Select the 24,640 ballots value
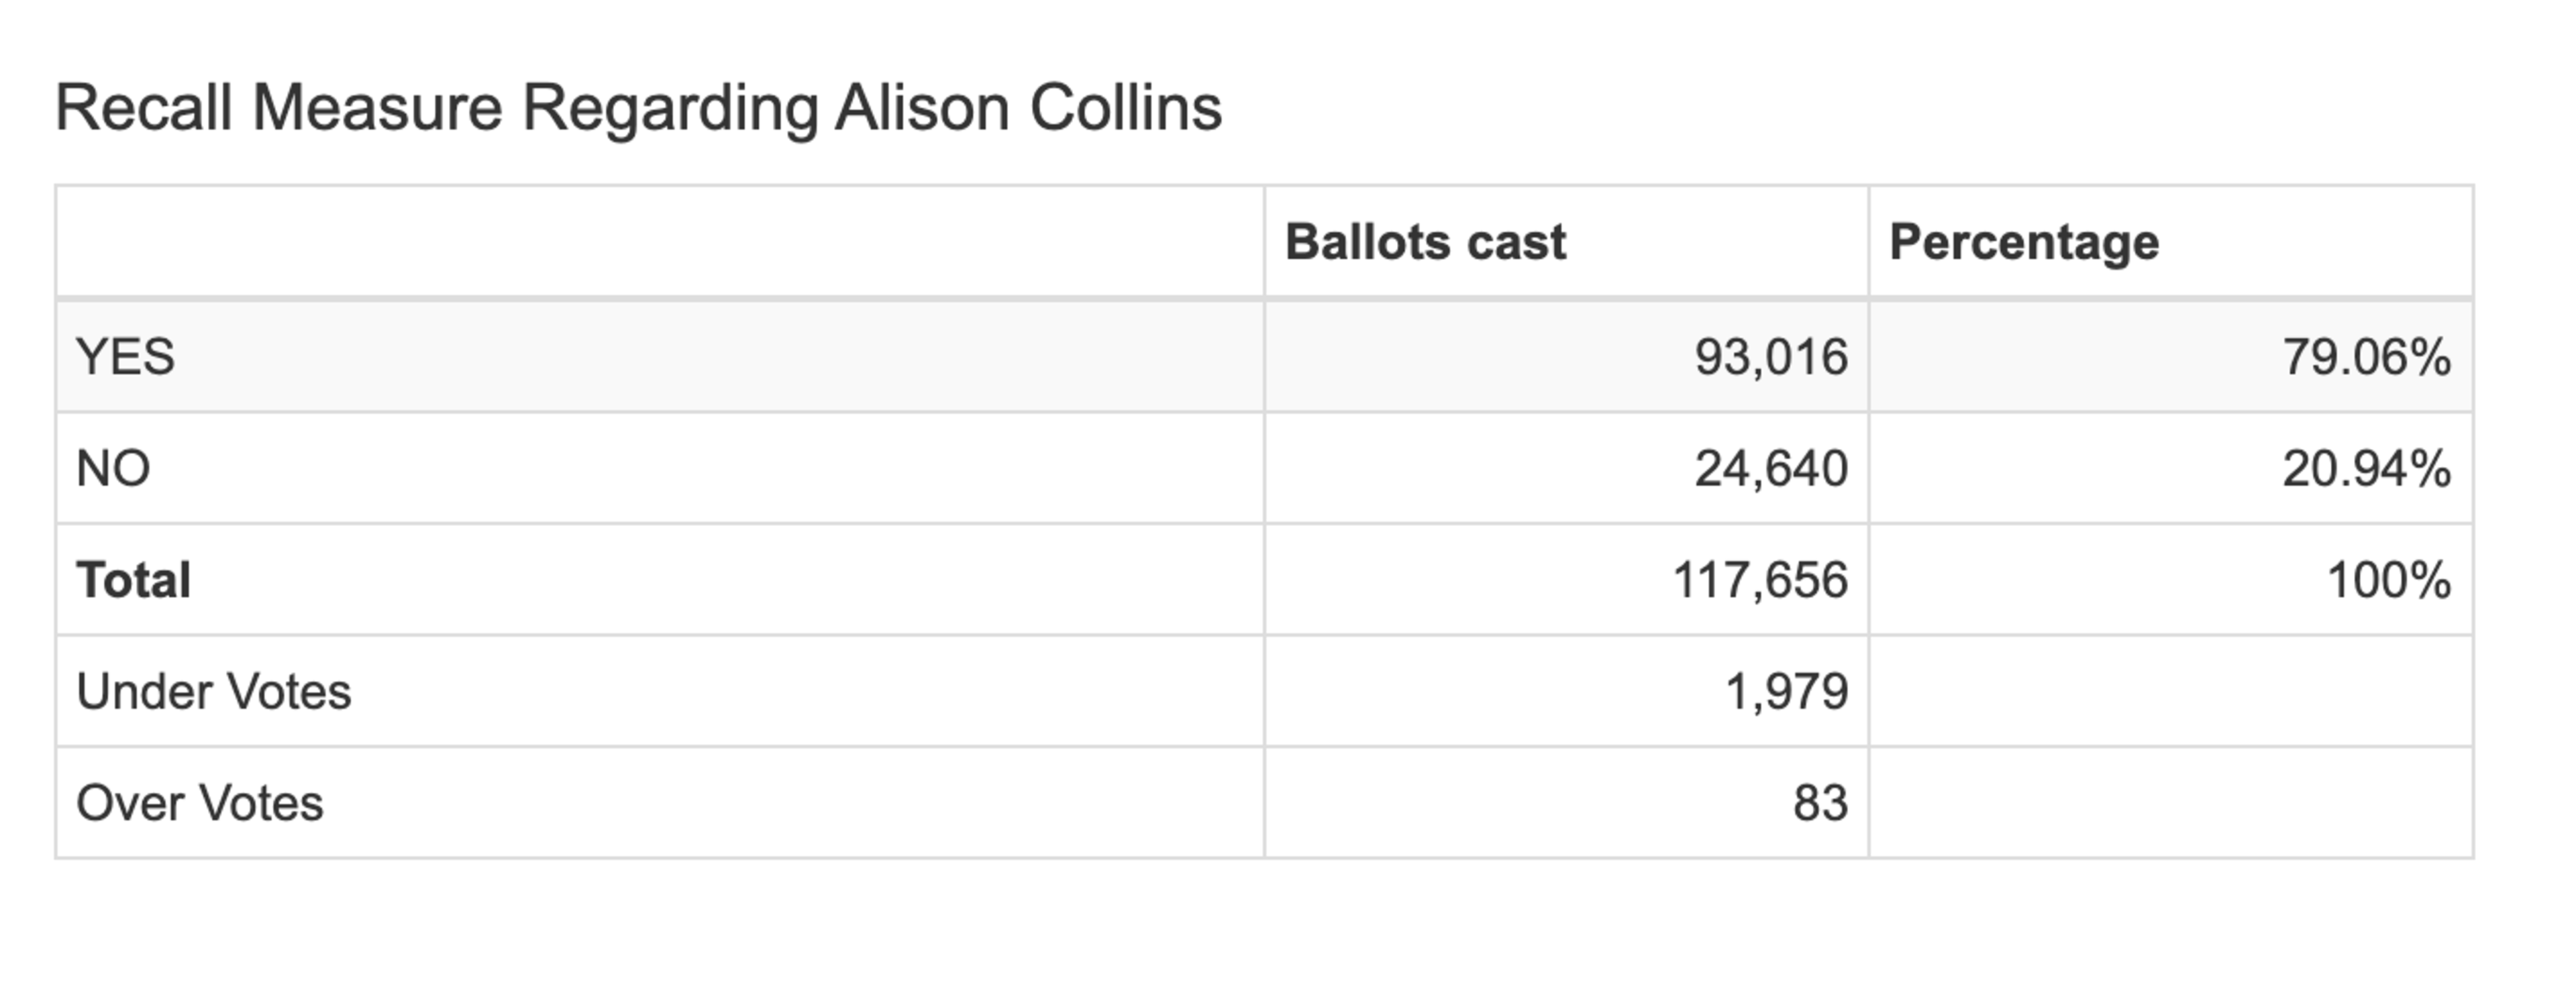2576x993 pixels. pos(1771,469)
